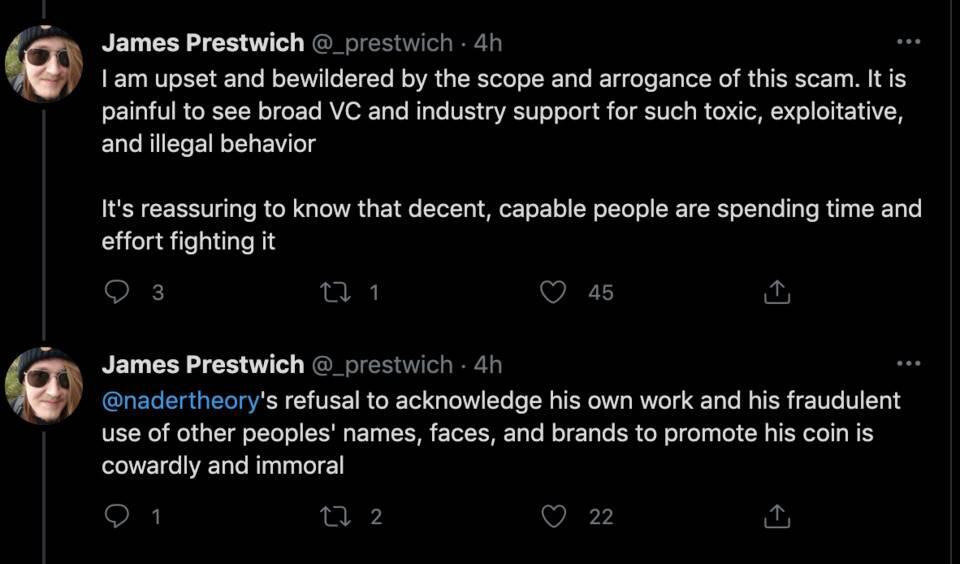Viewport: 960px width, 564px height.
Task: Click the @_prestwich handle on the second tweet
Action: (382, 365)
